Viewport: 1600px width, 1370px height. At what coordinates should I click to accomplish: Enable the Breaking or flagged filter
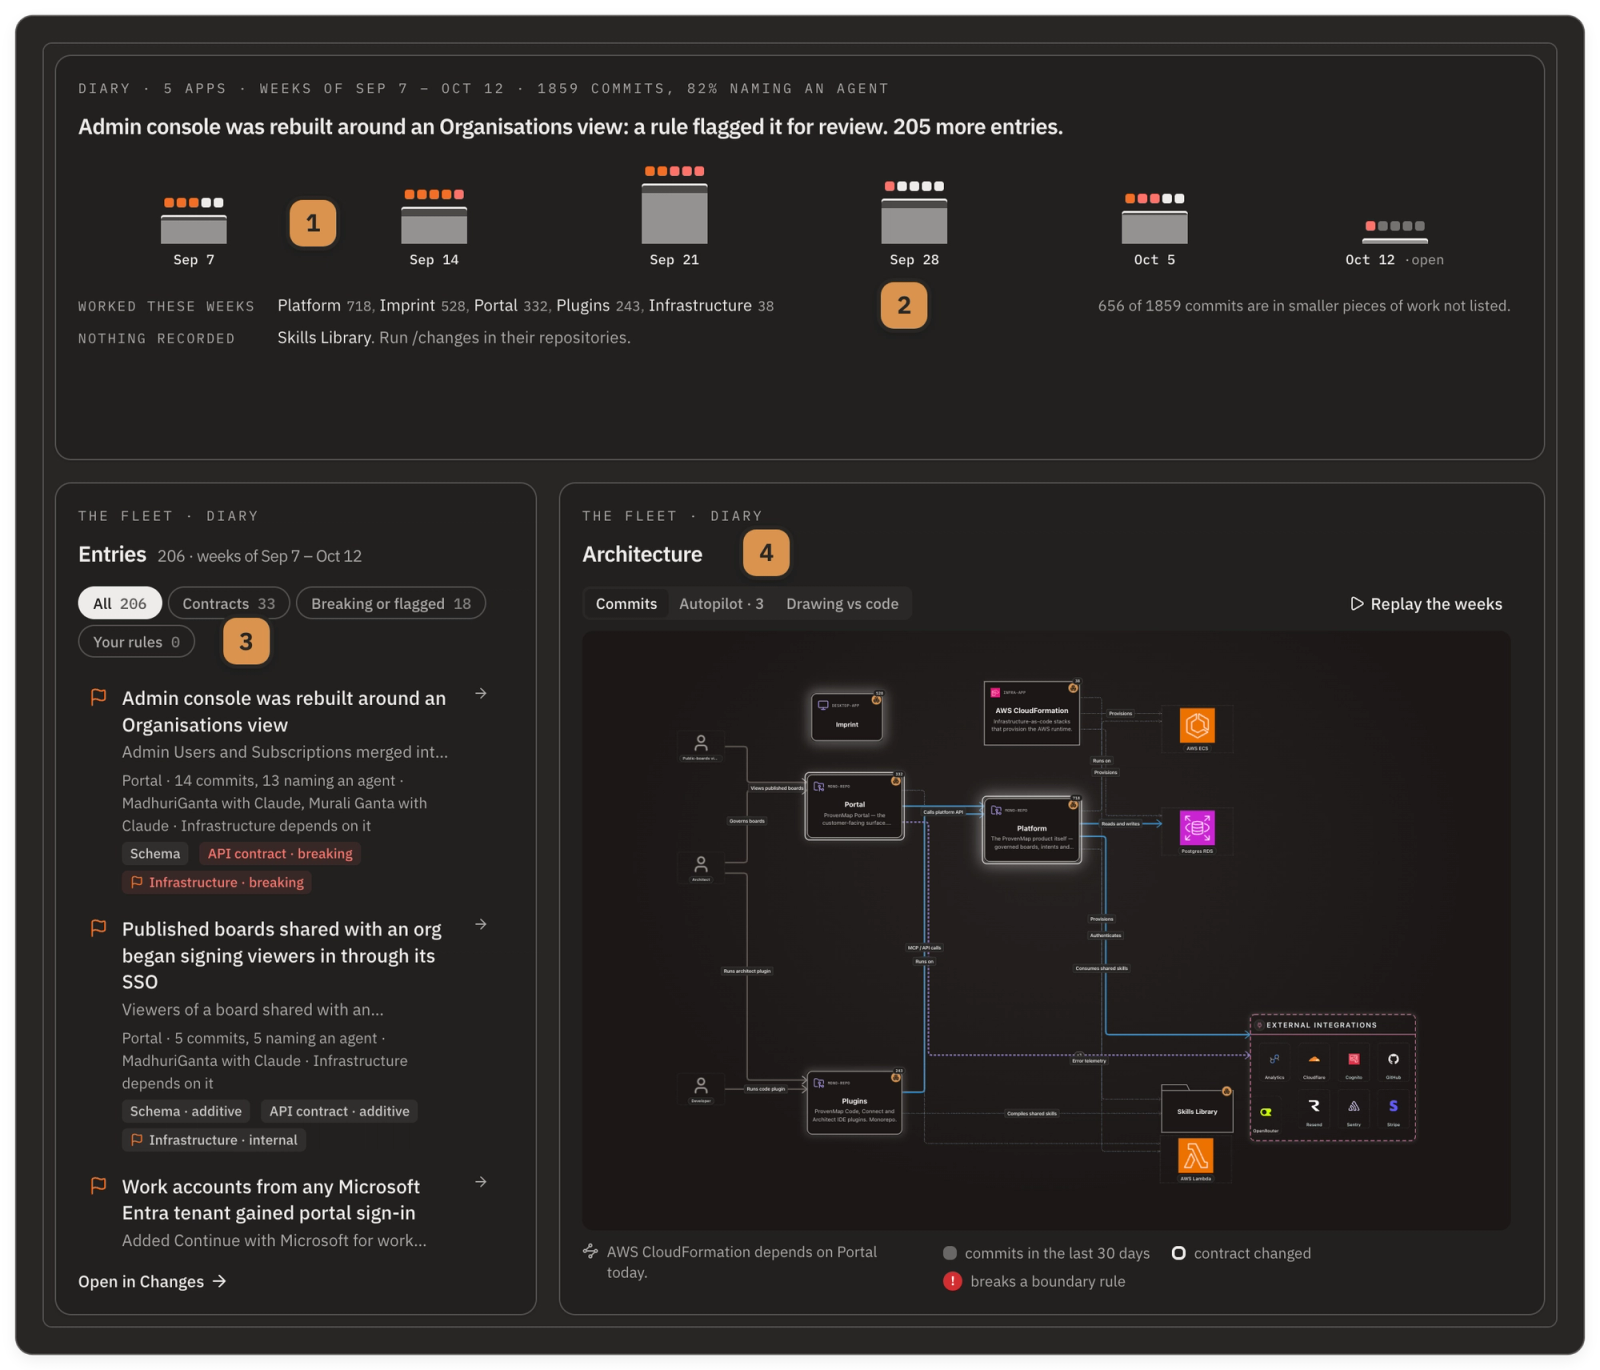[x=391, y=603]
